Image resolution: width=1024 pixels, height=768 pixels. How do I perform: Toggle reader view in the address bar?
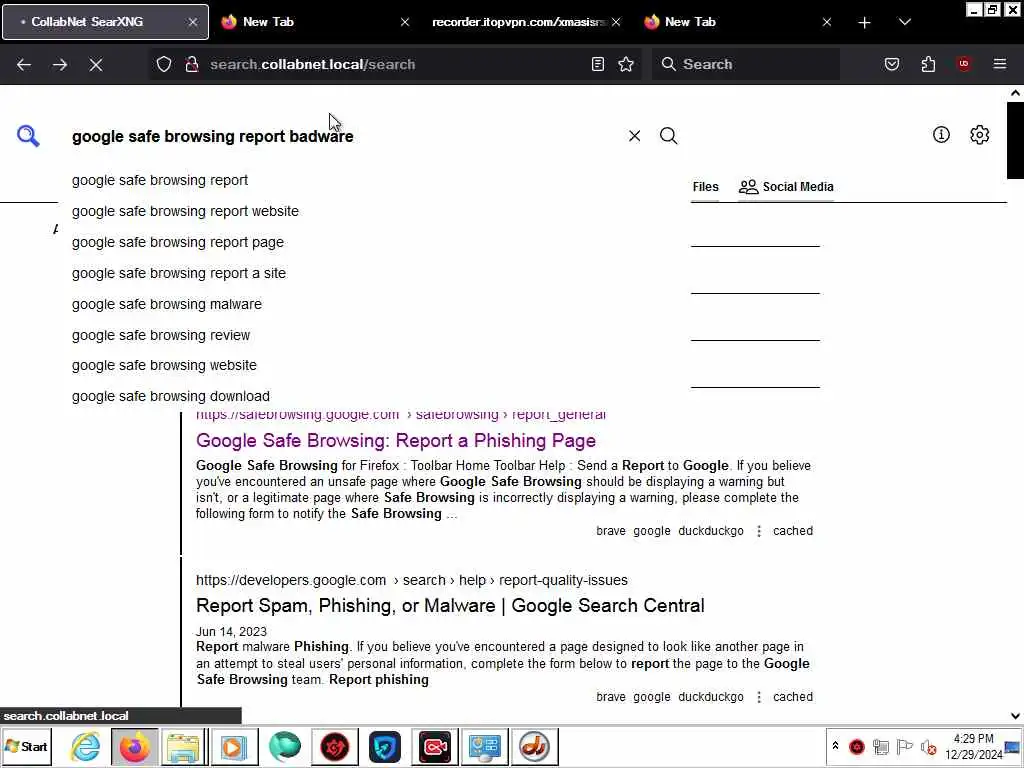tap(598, 64)
